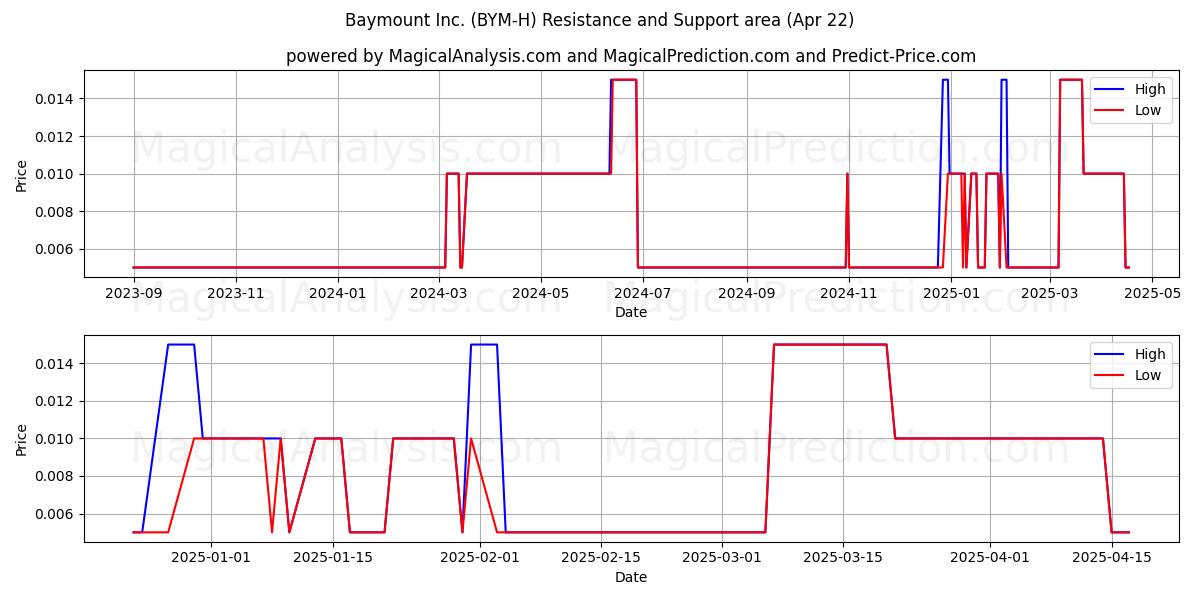Click blue line sample in top chart legend

pyautogui.click(x=1110, y=89)
